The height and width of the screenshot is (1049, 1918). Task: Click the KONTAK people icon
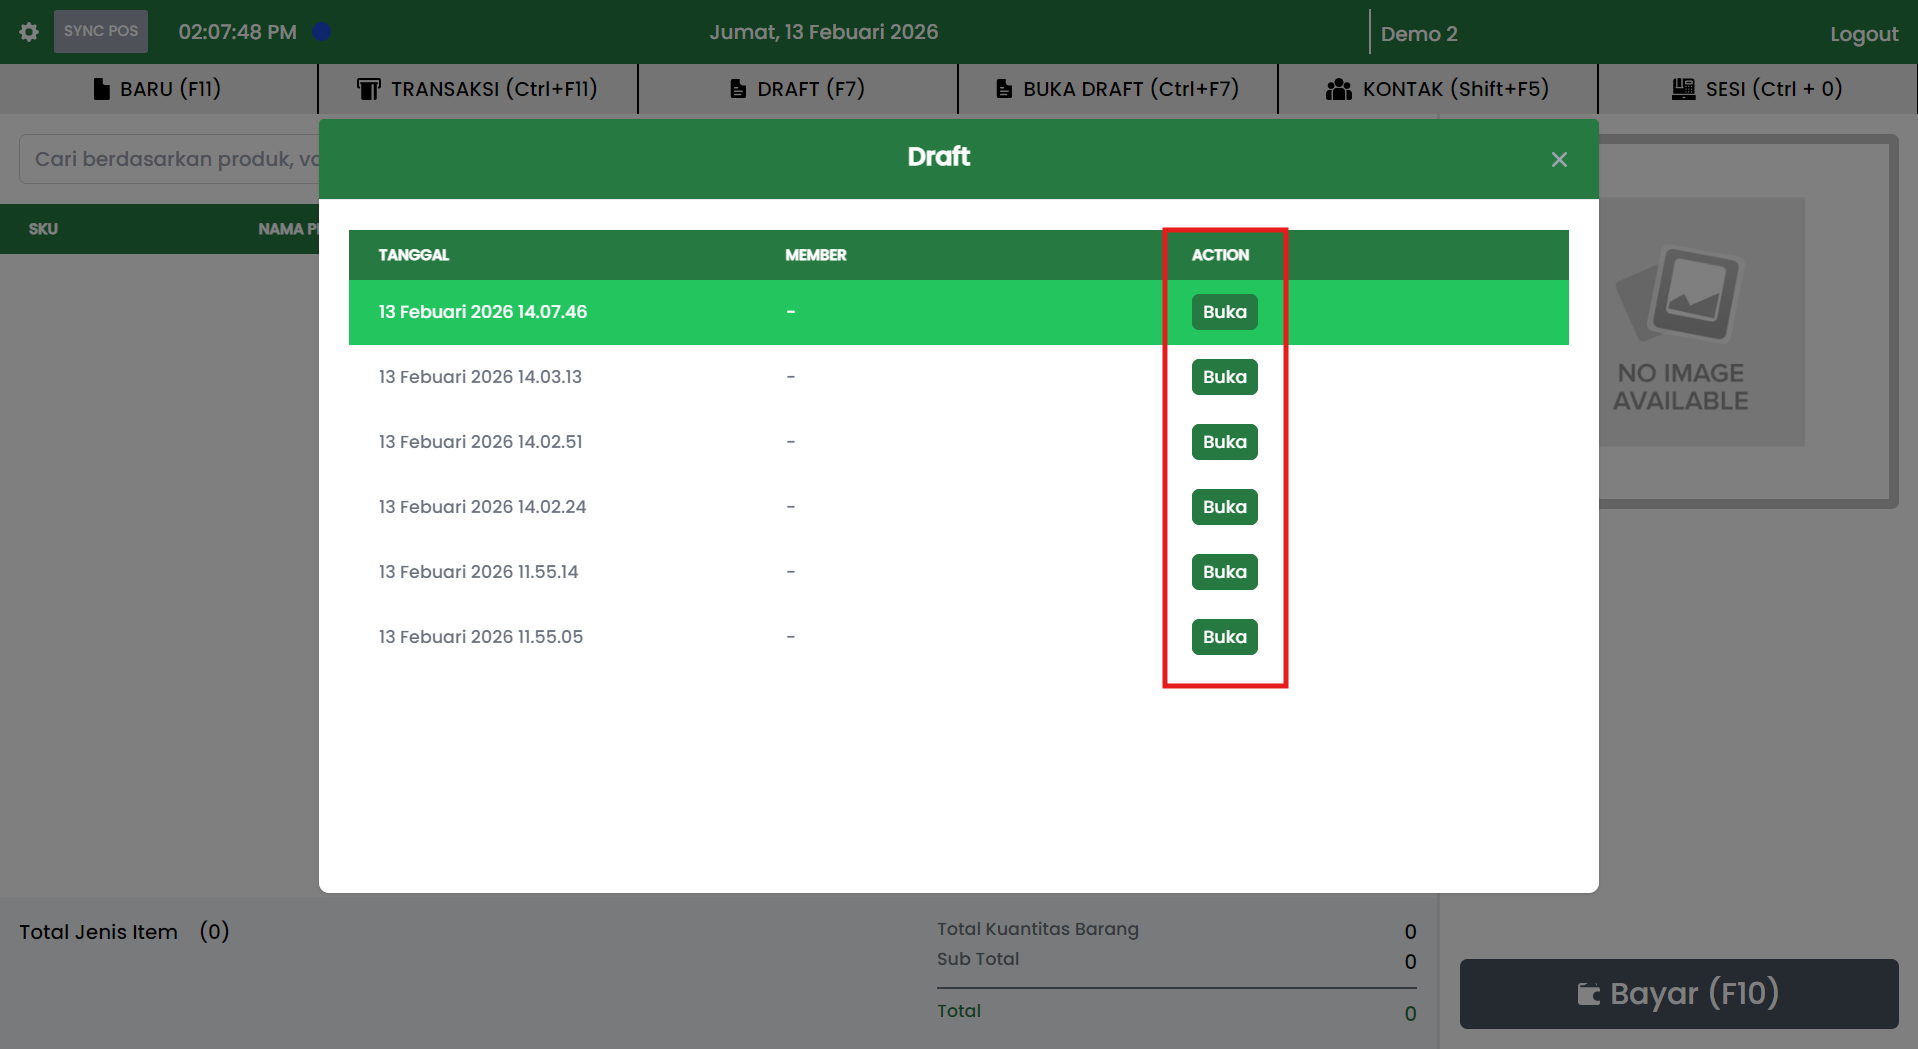1338,89
